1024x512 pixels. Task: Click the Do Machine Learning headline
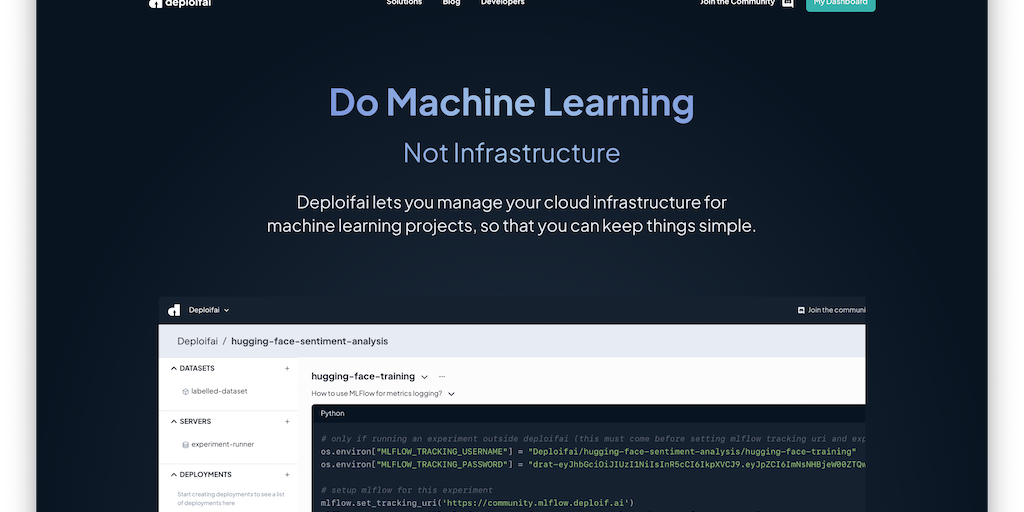point(511,103)
